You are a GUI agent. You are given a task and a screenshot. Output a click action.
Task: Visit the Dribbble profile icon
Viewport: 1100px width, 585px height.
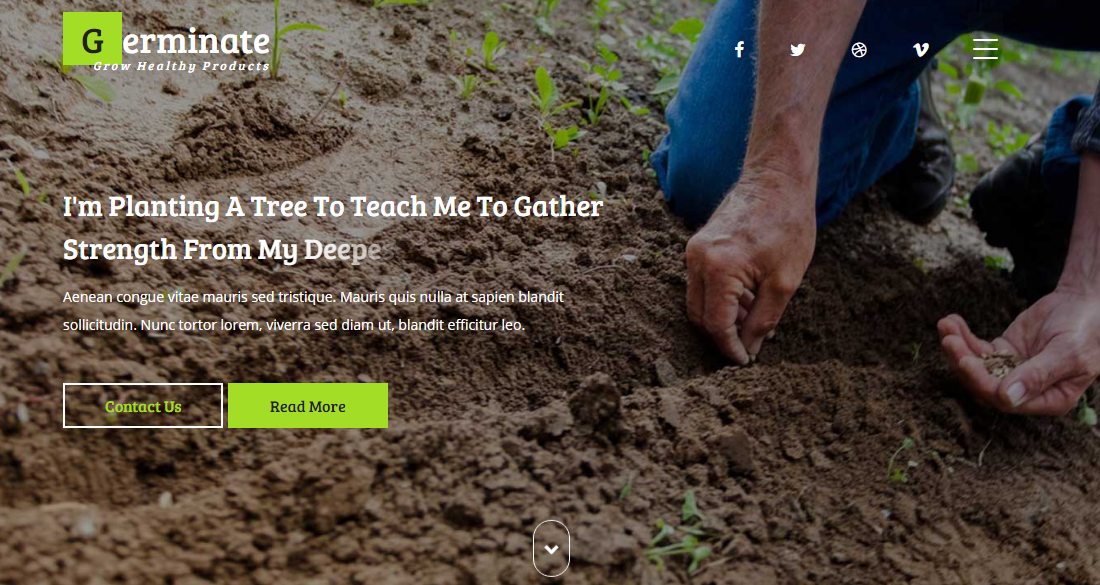(x=859, y=50)
